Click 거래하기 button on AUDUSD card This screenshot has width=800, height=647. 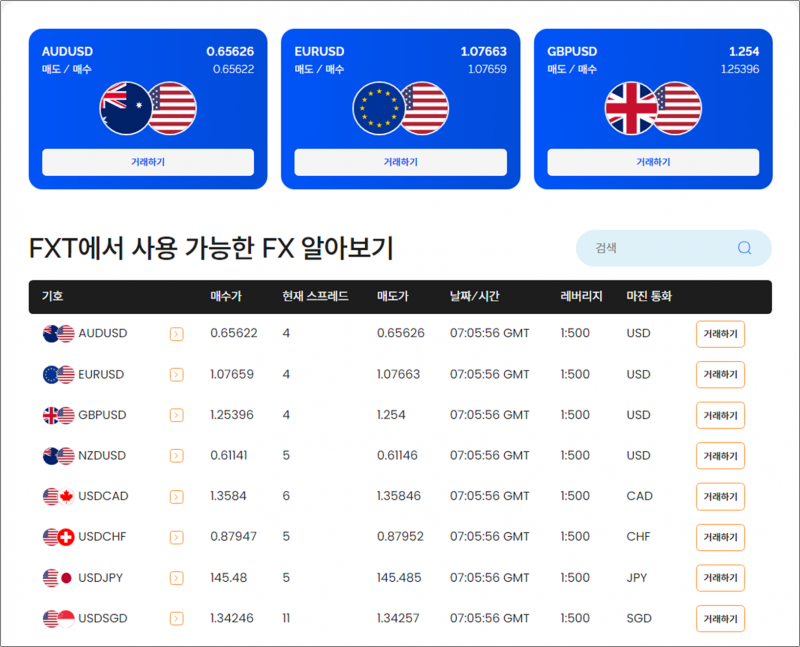coord(148,162)
